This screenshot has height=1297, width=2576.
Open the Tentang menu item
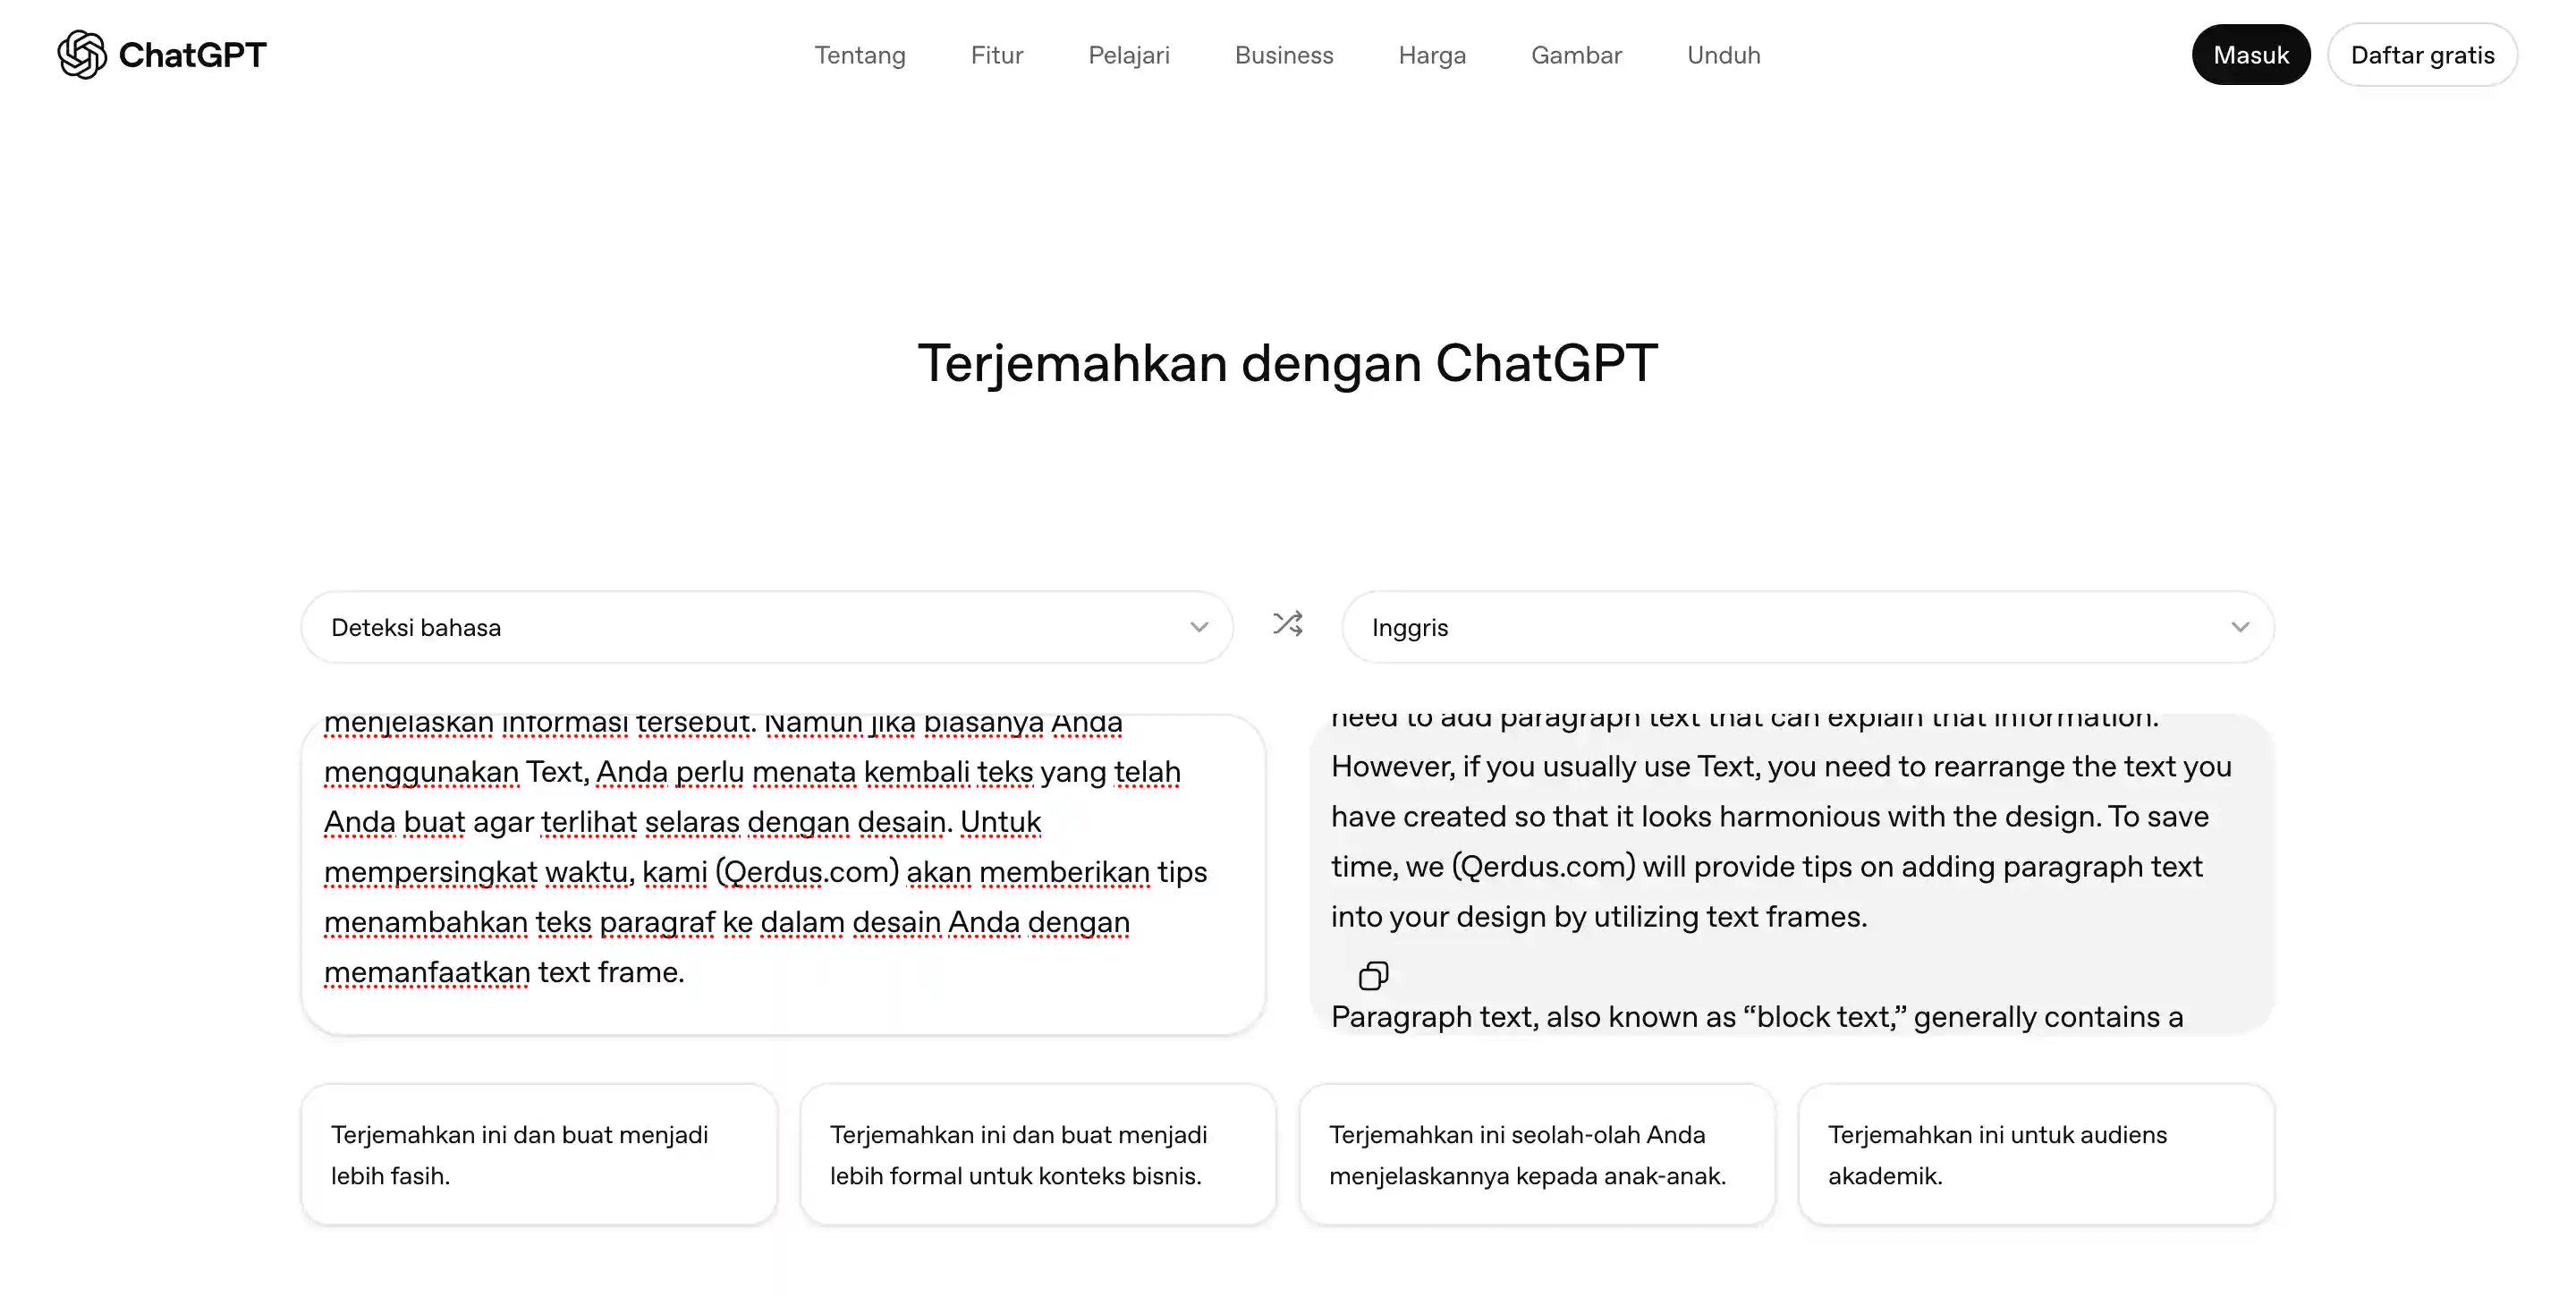tap(860, 55)
